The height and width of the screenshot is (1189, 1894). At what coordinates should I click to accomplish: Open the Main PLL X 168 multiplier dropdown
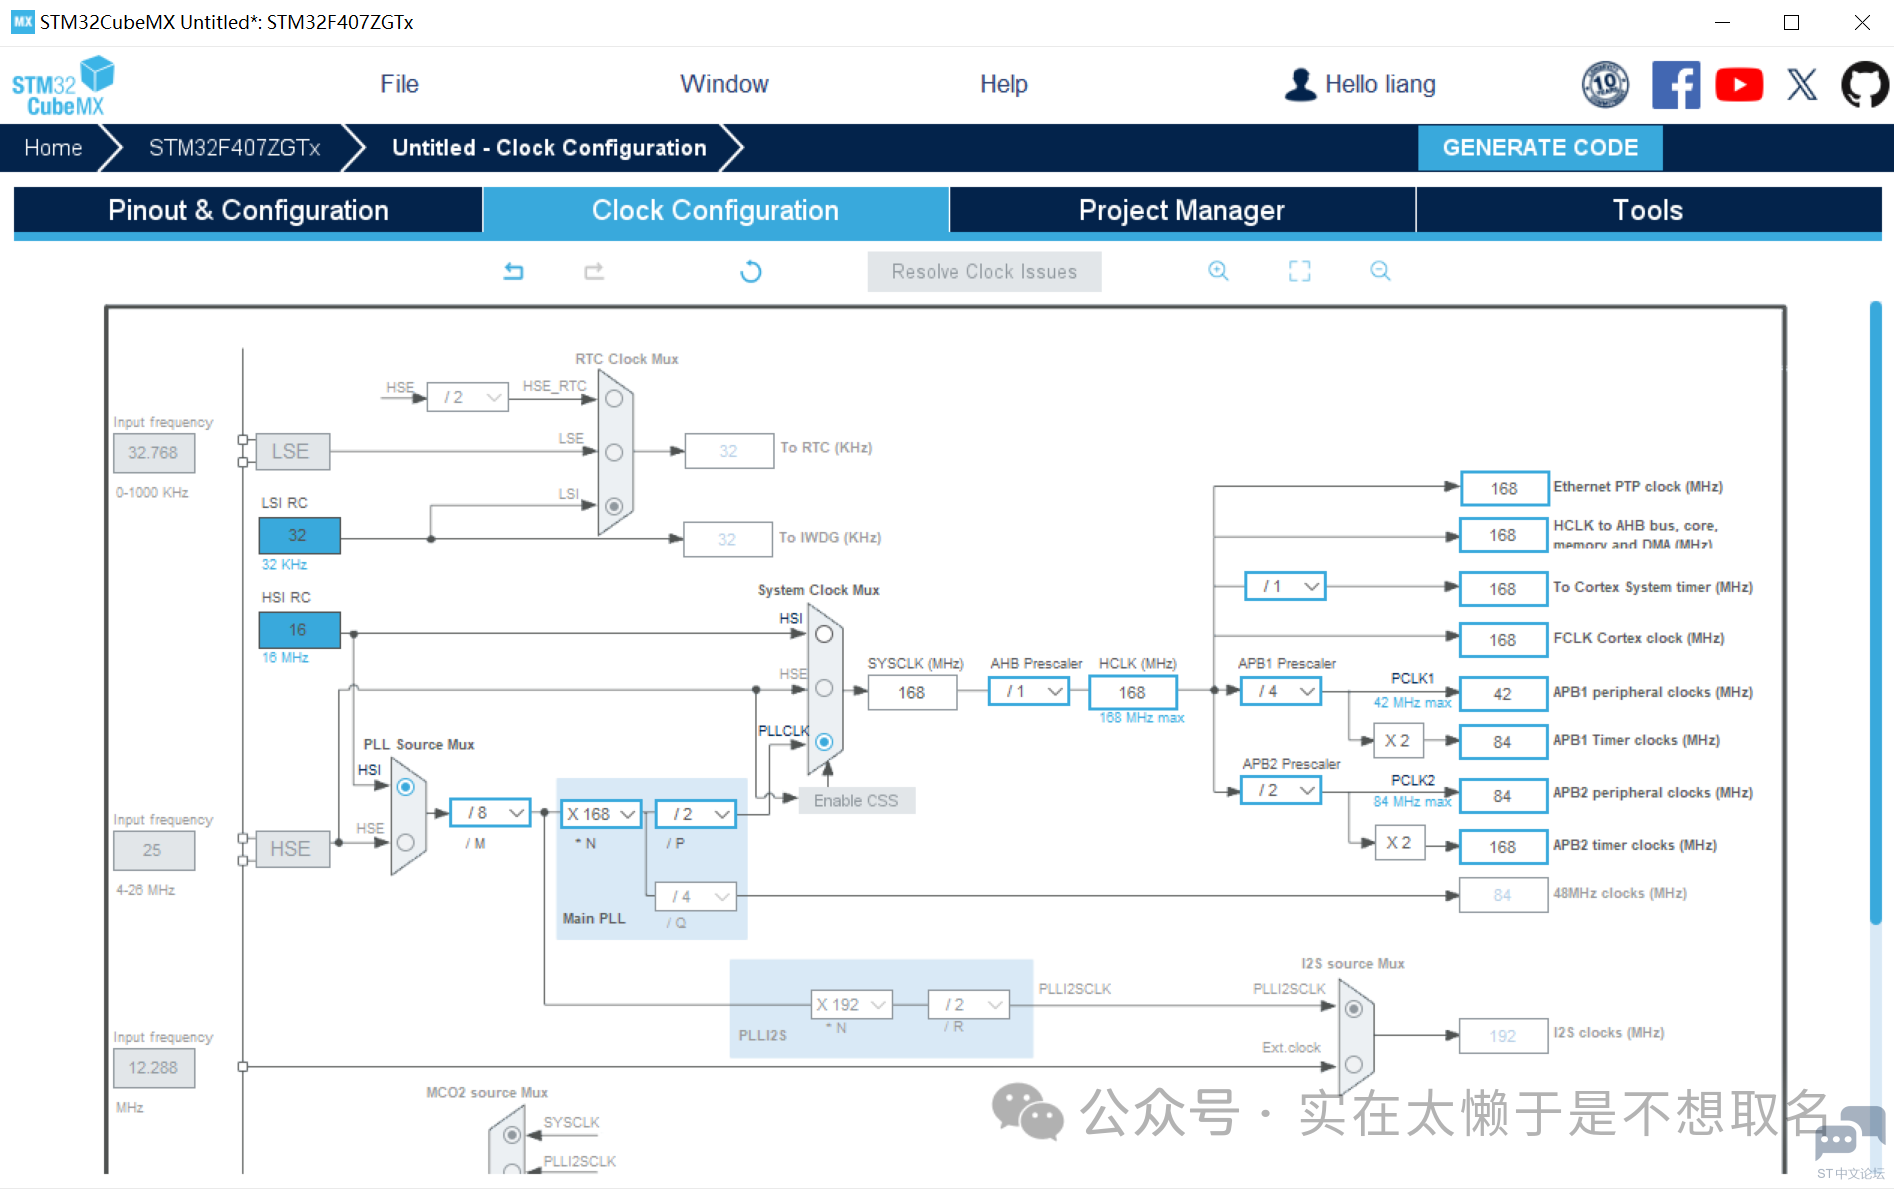(x=601, y=814)
